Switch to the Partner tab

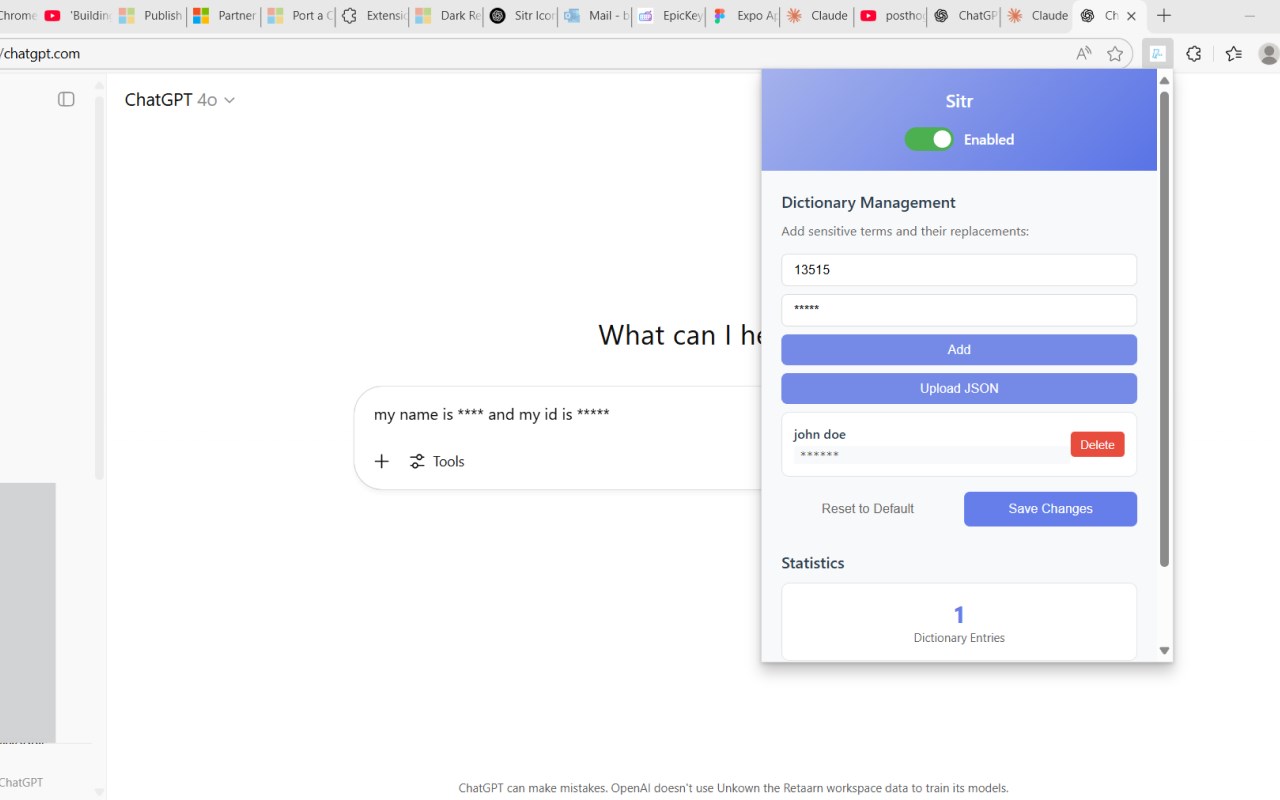point(224,16)
